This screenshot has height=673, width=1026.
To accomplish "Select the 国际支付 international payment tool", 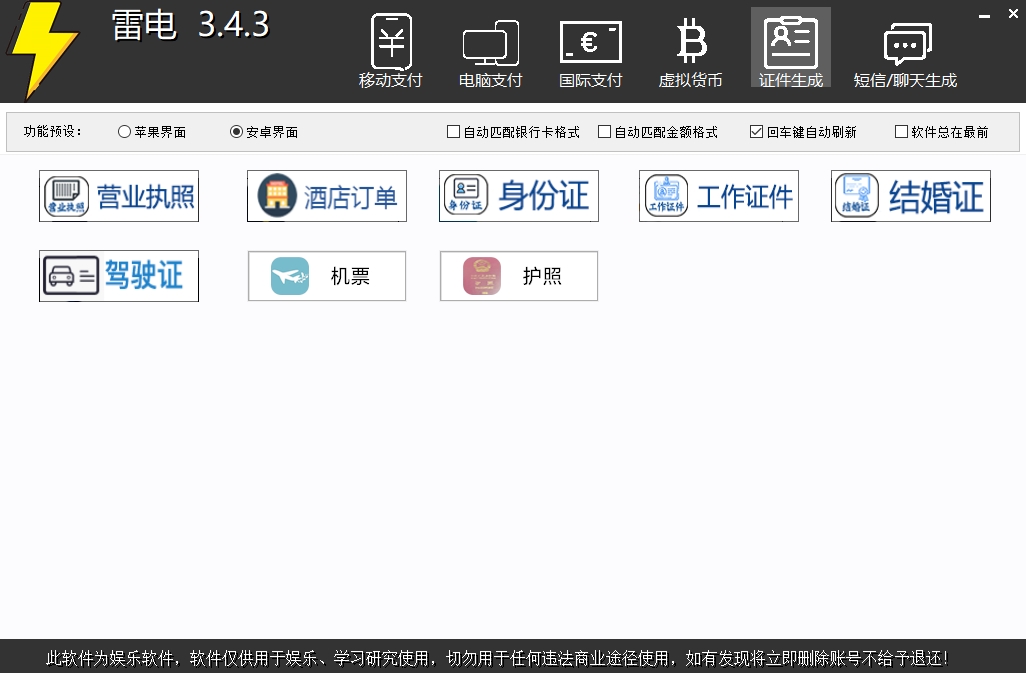I will pyautogui.click(x=590, y=47).
